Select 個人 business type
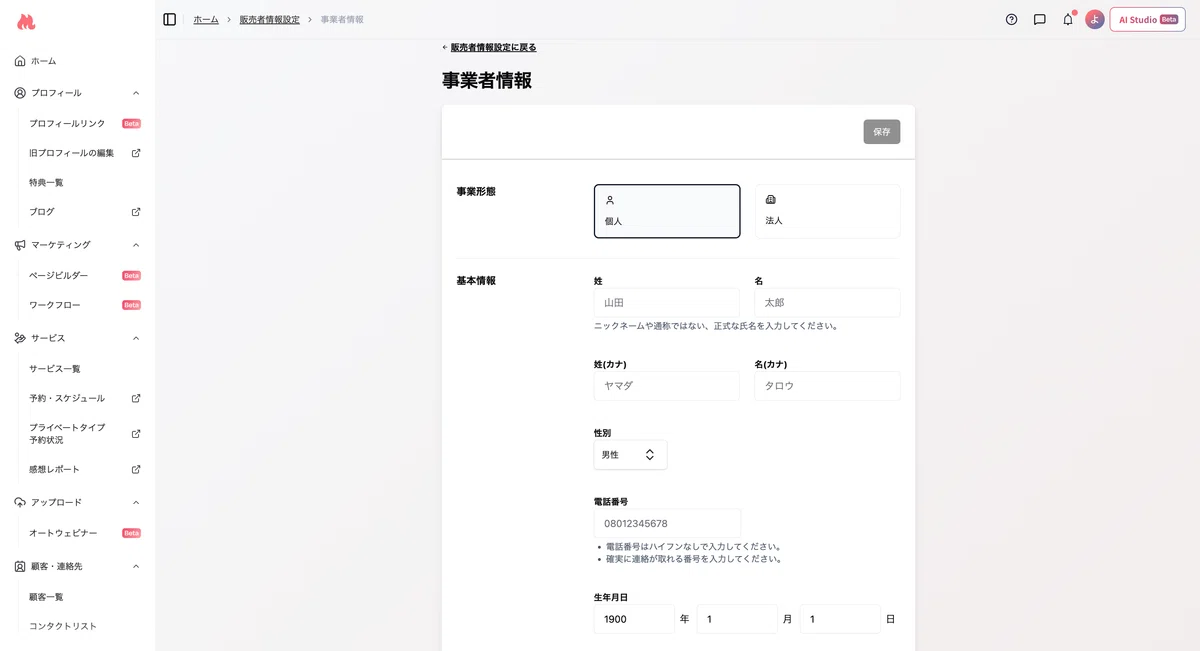Viewport: 1200px width, 651px height. coord(667,211)
